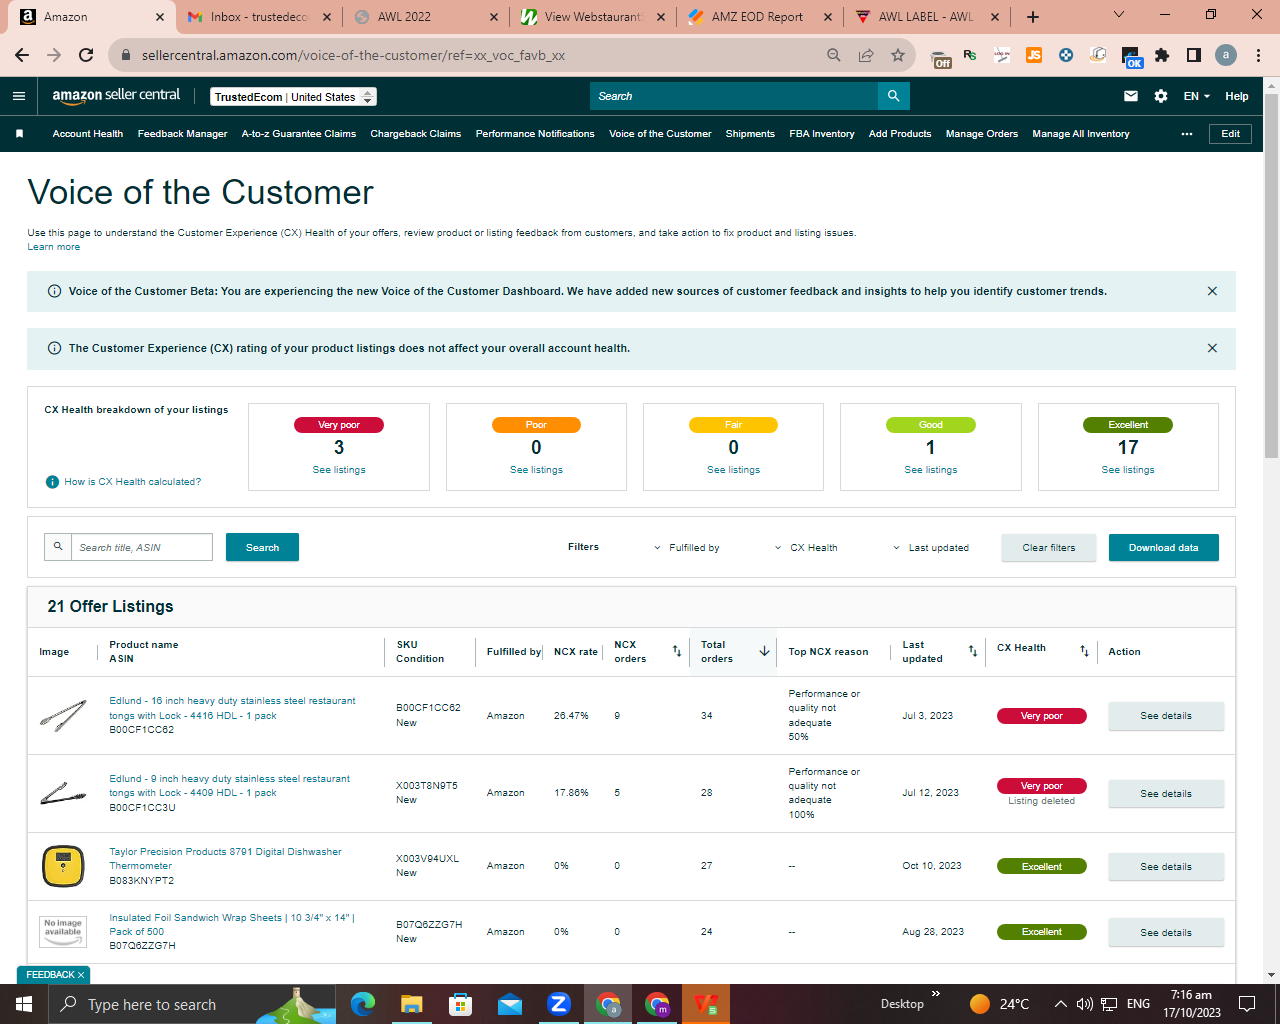Click the bookmark flag icon before Account Health
The width and height of the screenshot is (1280, 1024).
pos(19,134)
